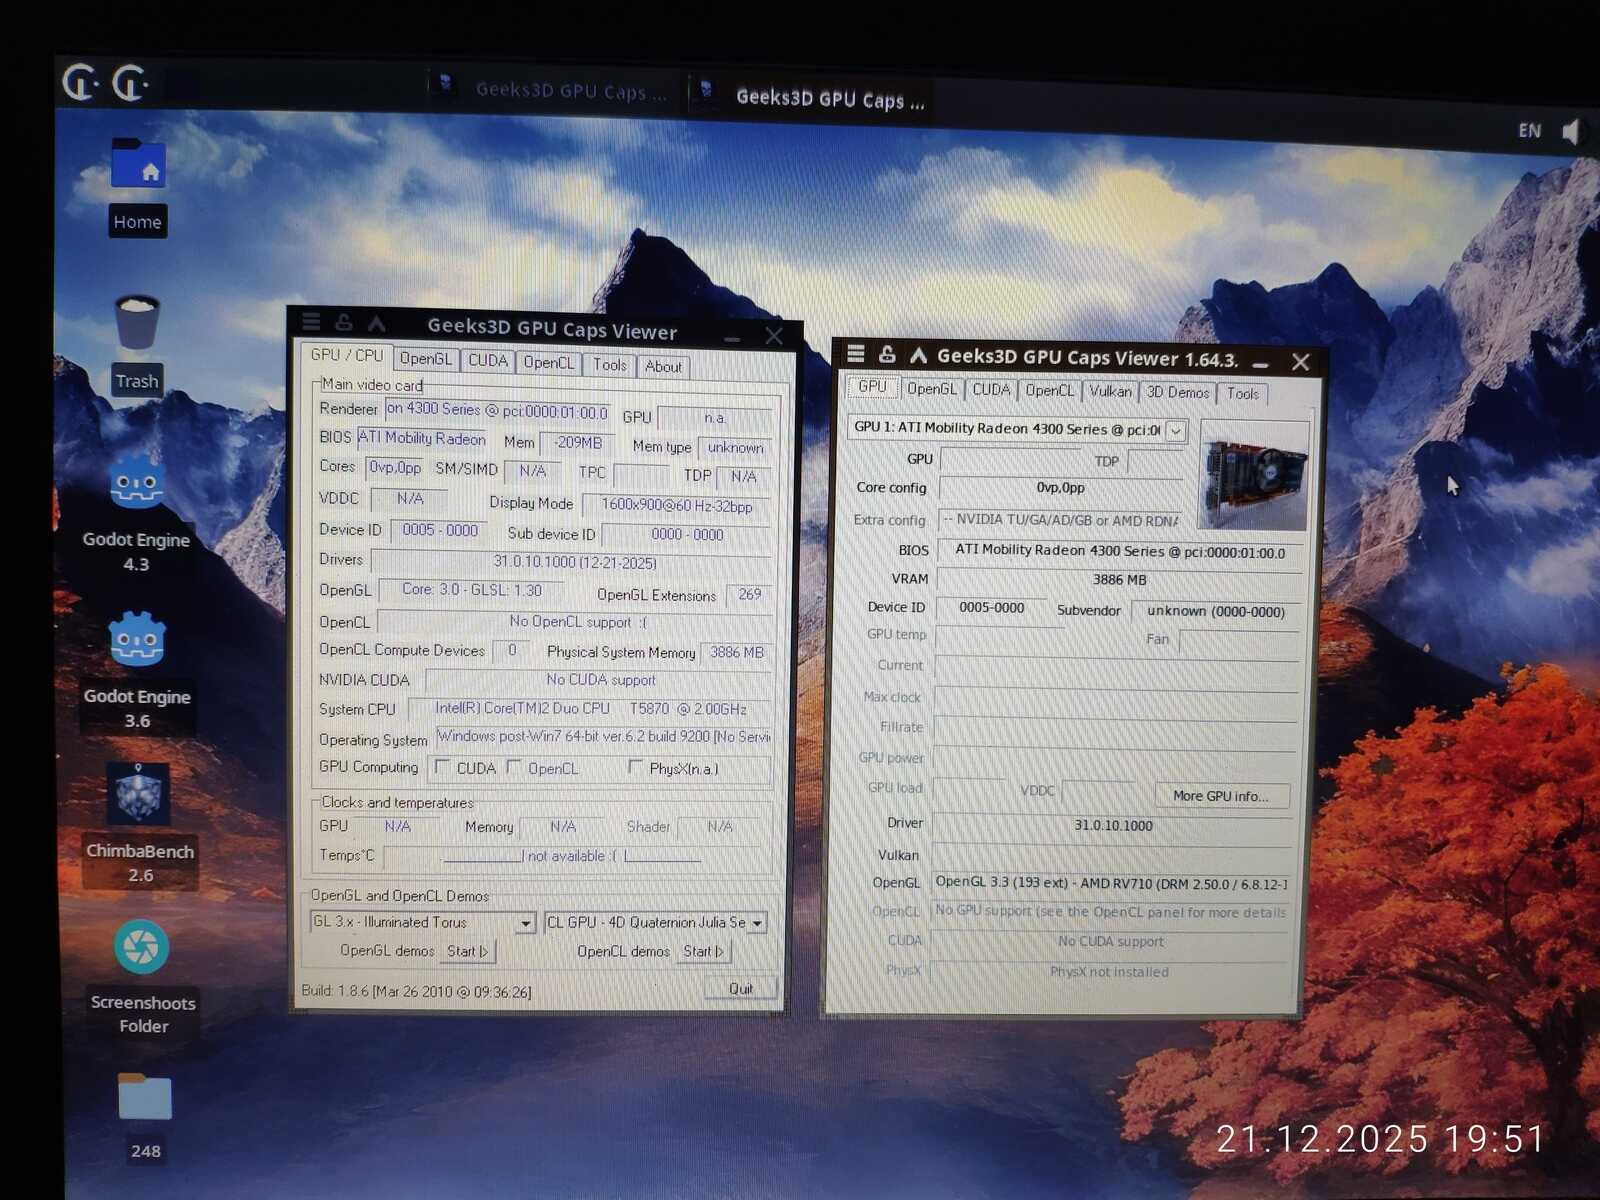Click the System CPU field showing Core2 Duo T5870
The height and width of the screenshot is (1200, 1600).
(591, 709)
